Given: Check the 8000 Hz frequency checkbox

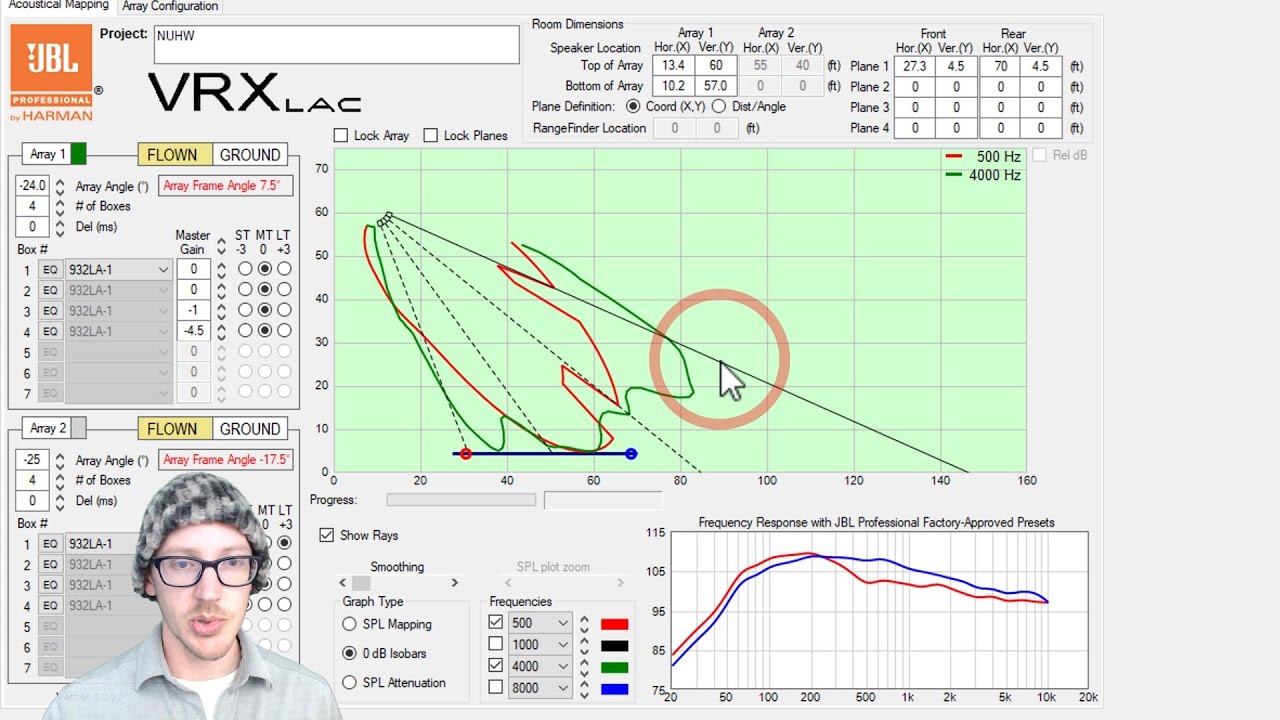Looking at the screenshot, I should pyautogui.click(x=496, y=688).
